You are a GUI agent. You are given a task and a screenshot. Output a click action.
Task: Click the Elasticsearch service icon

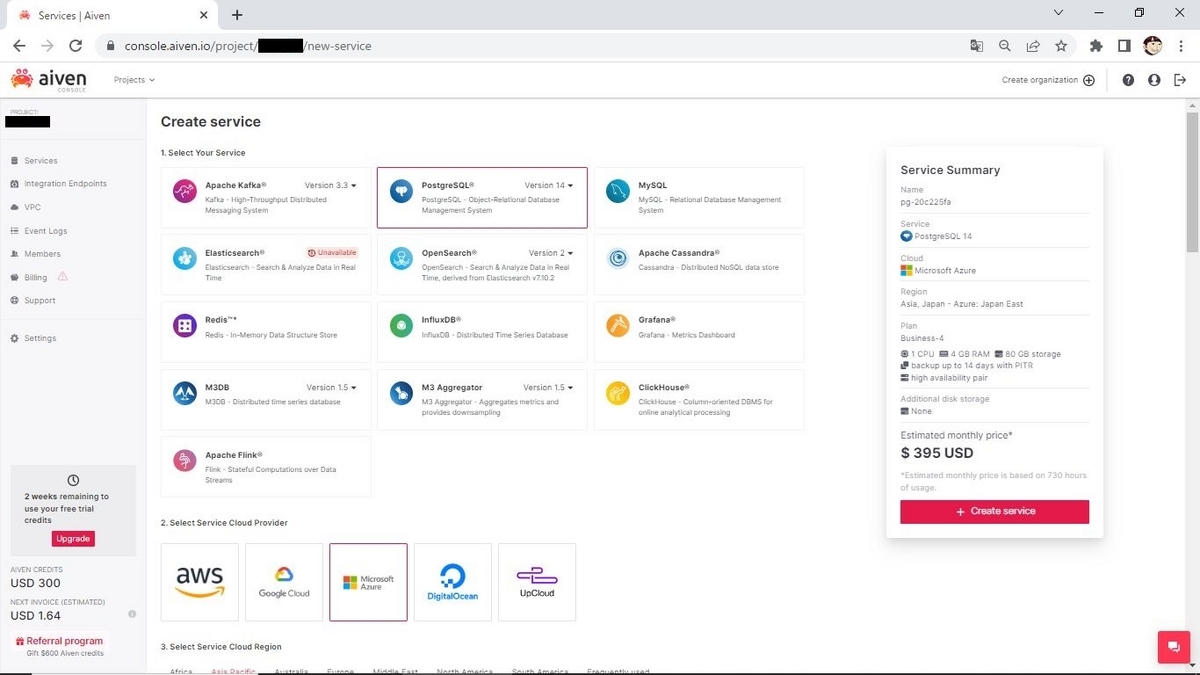coord(184,258)
